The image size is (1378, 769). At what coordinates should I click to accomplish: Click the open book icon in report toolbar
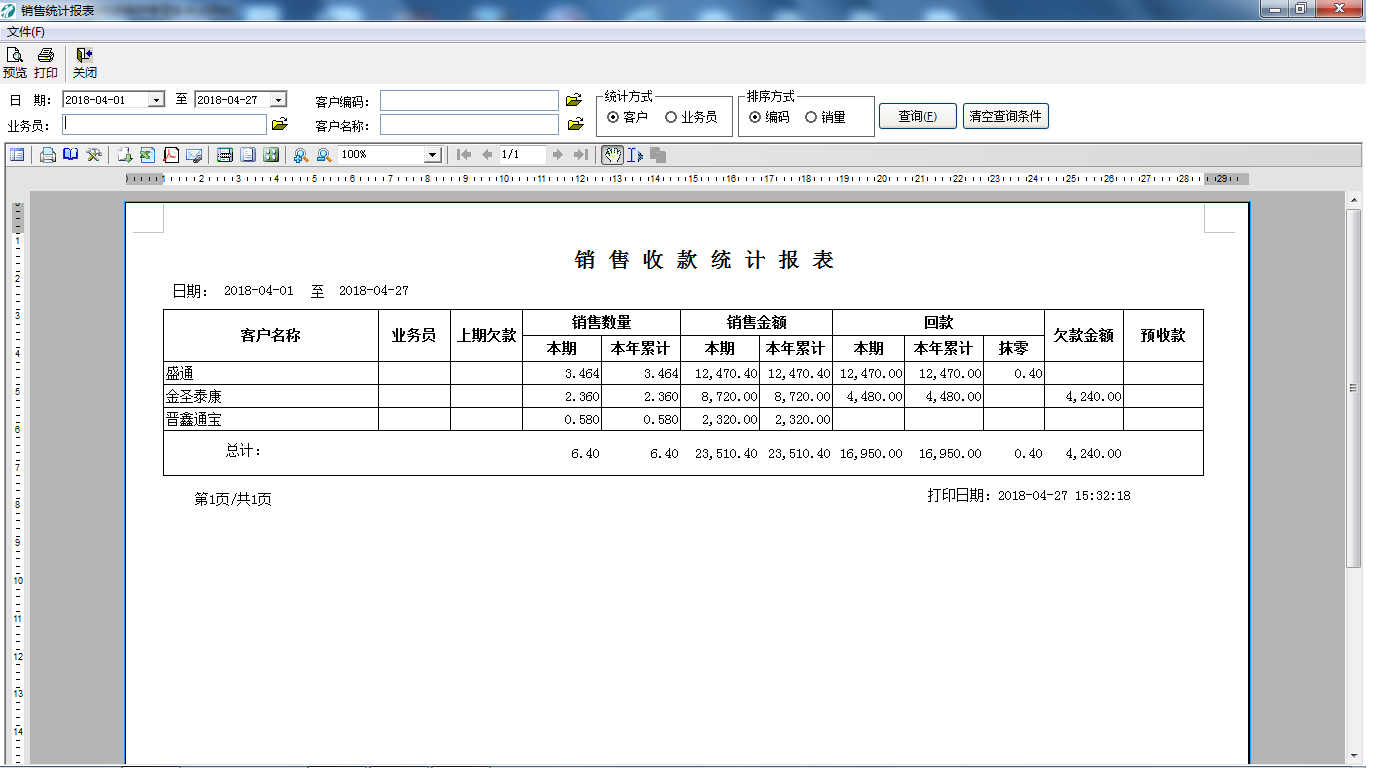pyautogui.click(x=70, y=155)
